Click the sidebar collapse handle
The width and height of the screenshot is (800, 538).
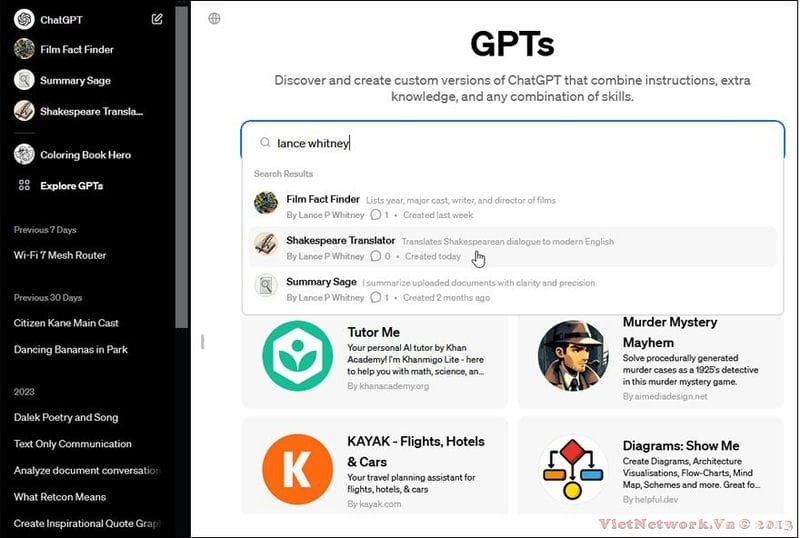[x=202, y=341]
